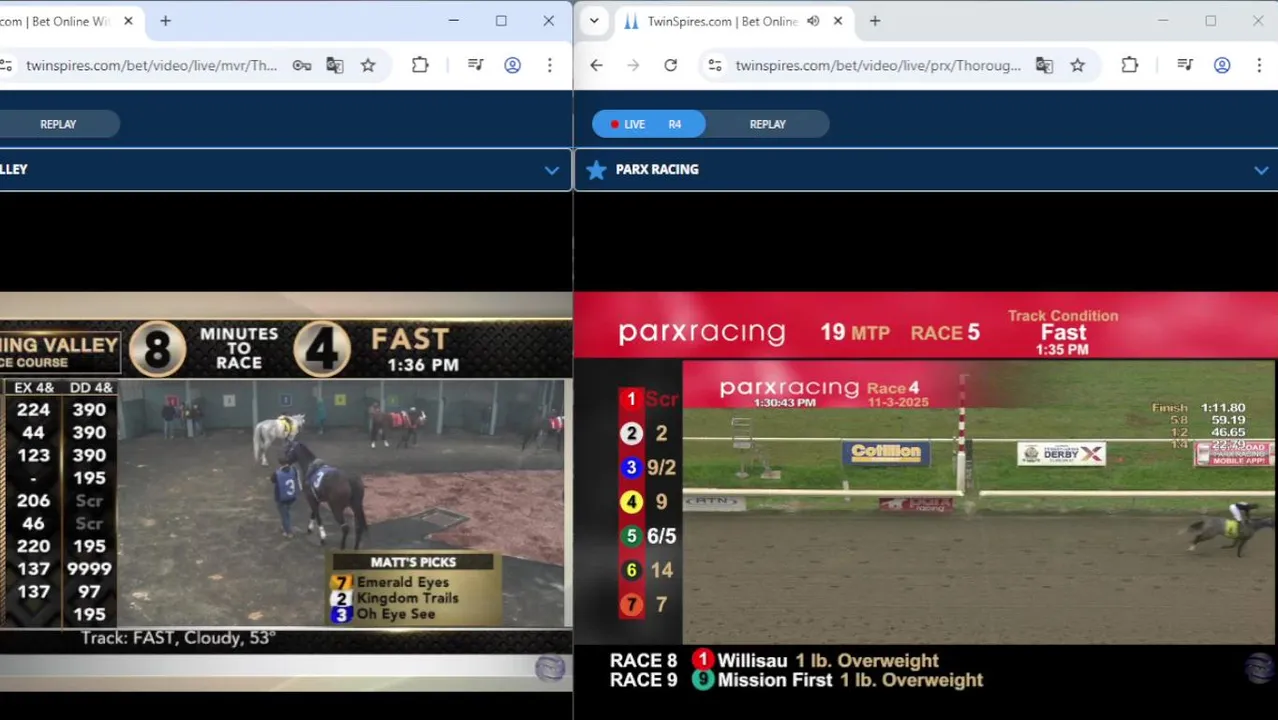Open profile avatar in left browser window
The height and width of the screenshot is (720, 1278).
(512, 65)
